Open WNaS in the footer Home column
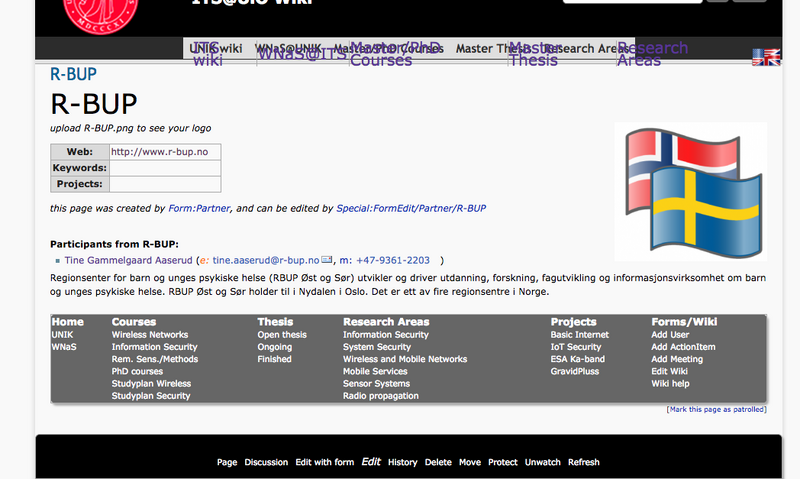The height and width of the screenshot is (479, 800). (x=64, y=347)
